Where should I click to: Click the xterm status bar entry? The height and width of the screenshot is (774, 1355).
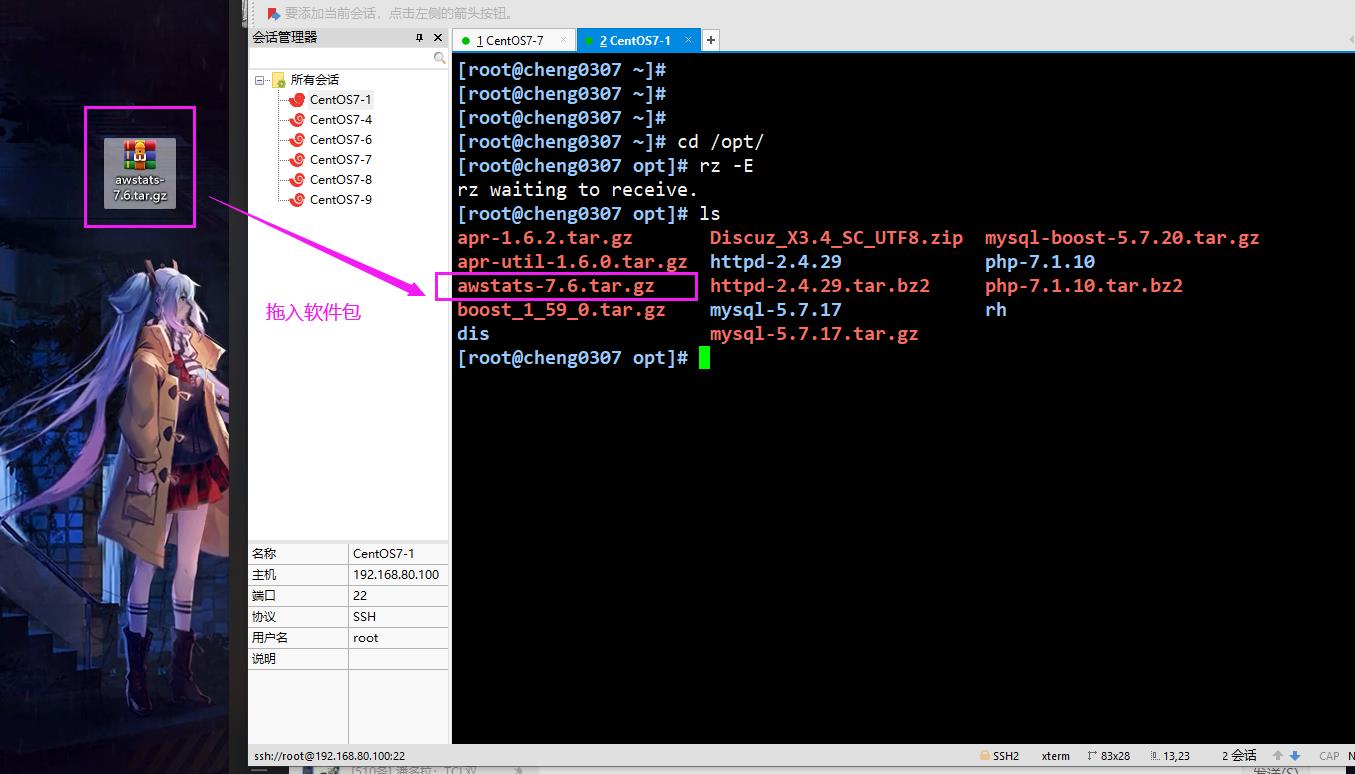click(1055, 756)
